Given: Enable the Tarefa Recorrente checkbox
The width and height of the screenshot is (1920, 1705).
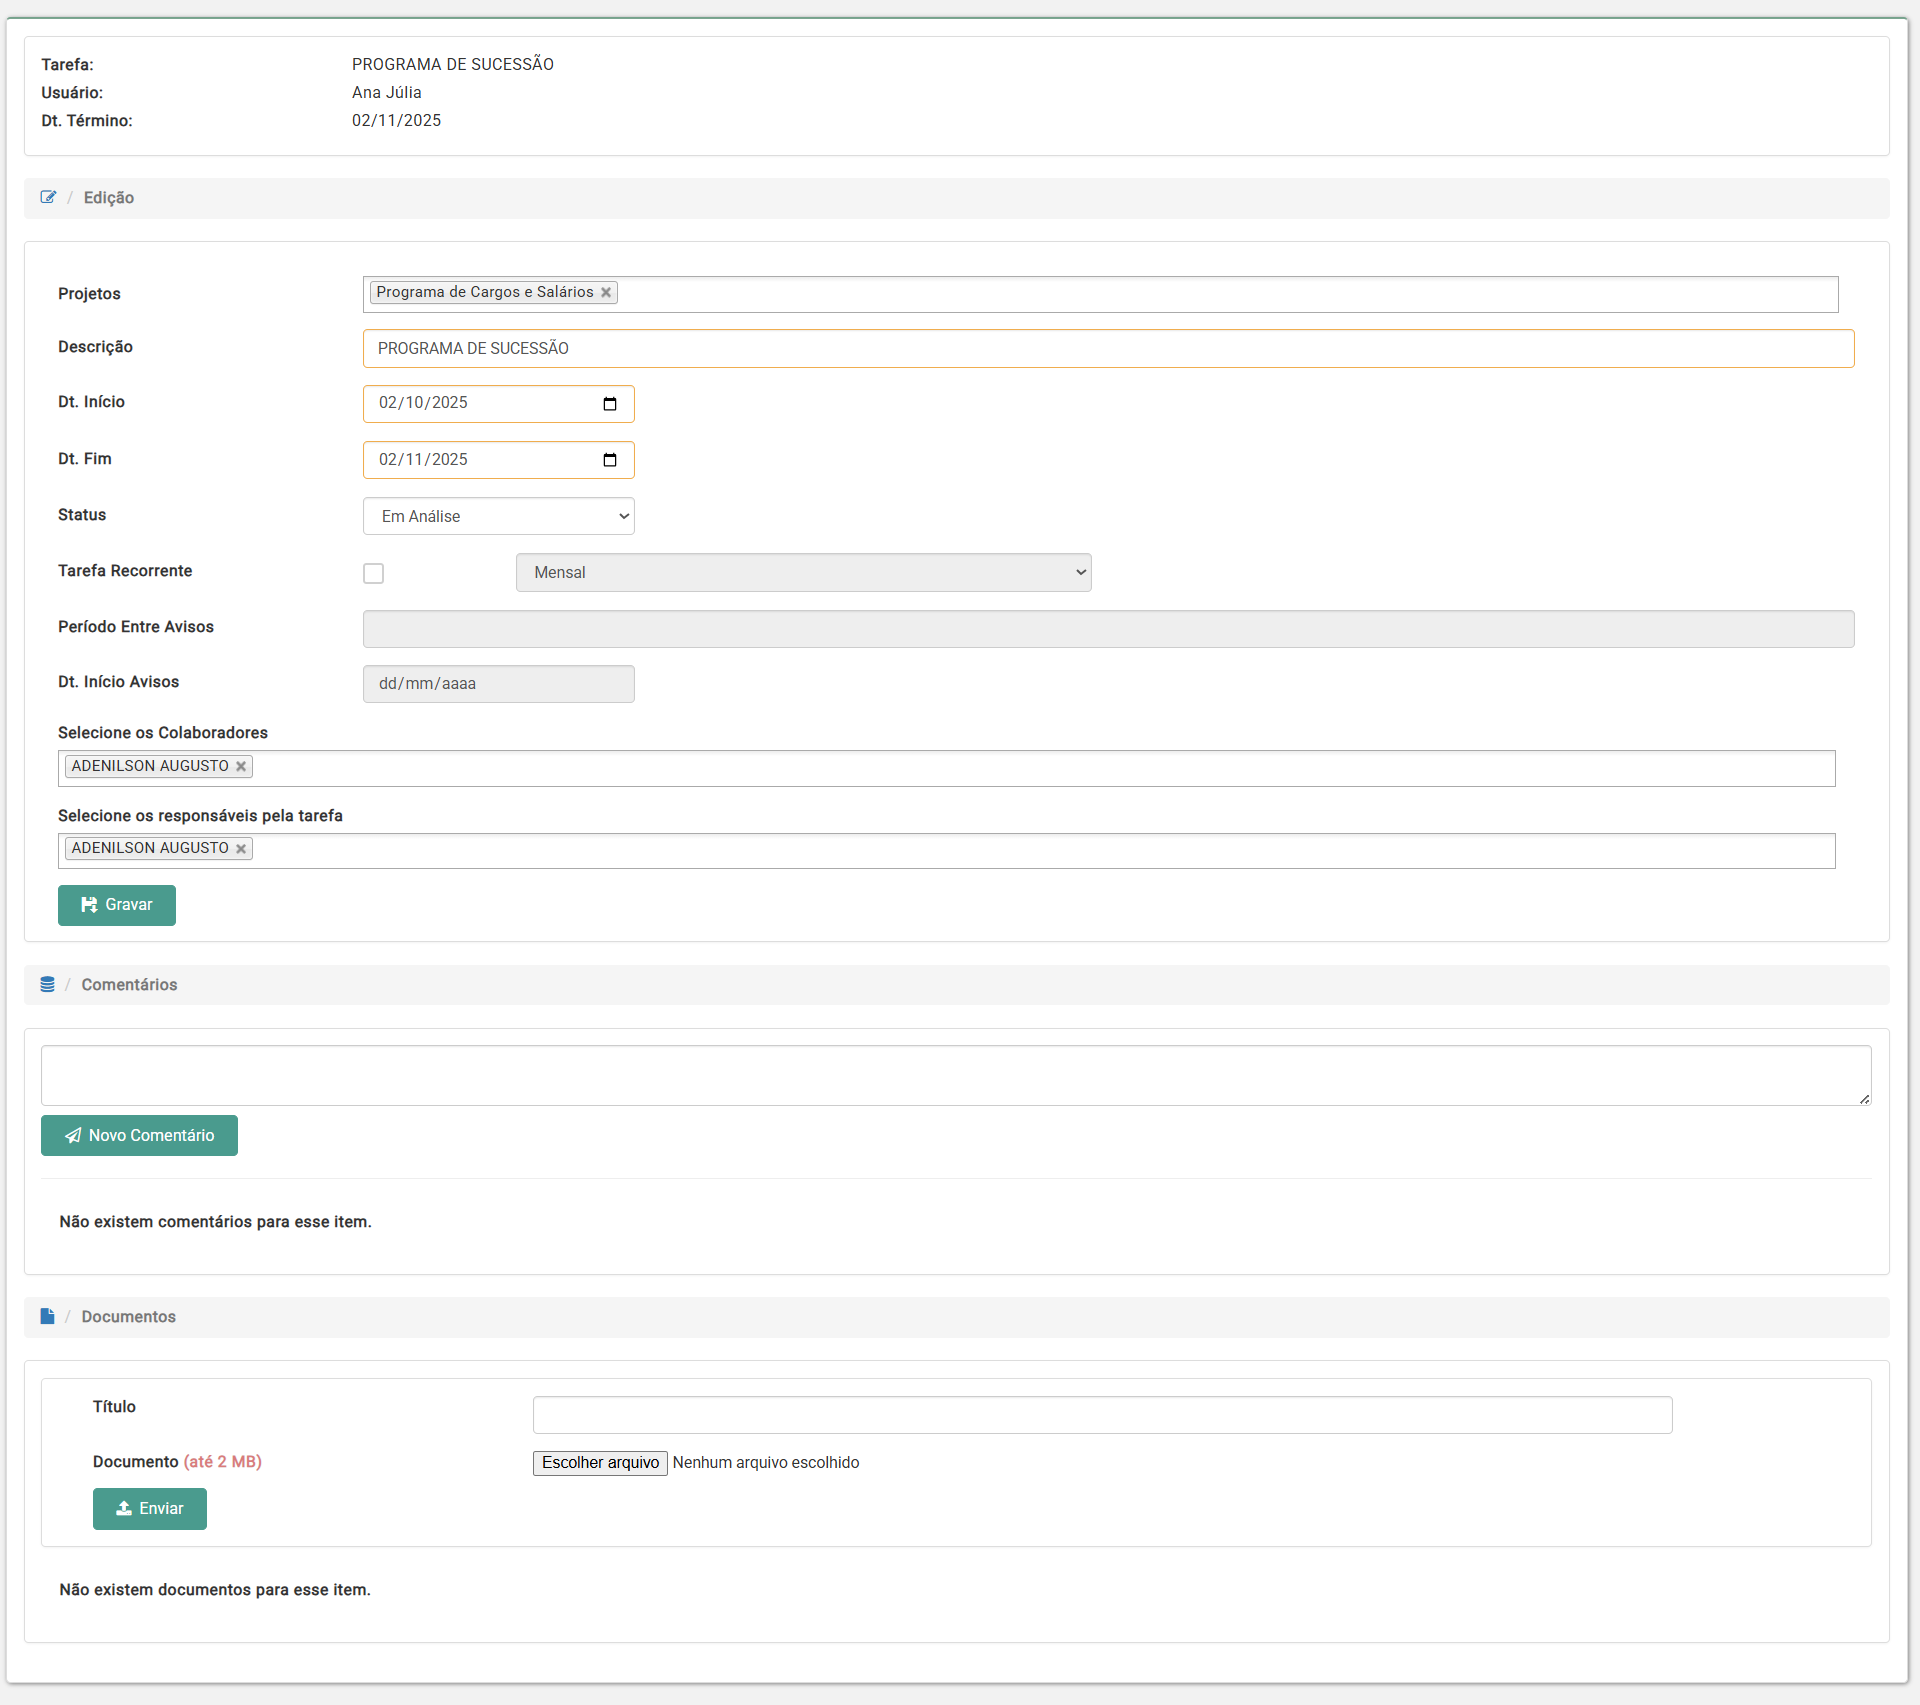Looking at the screenshot, I should (x=373, y=573).
